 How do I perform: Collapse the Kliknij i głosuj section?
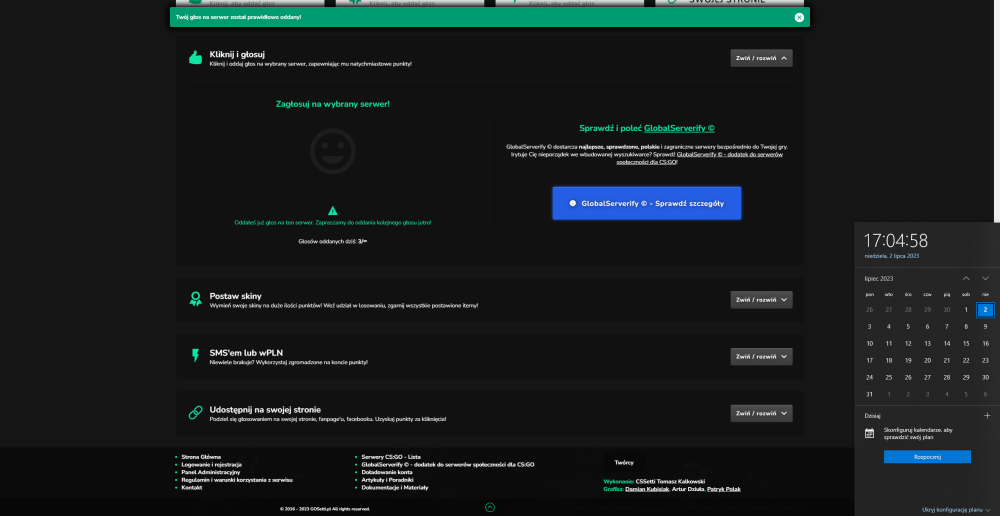[761, 58]
